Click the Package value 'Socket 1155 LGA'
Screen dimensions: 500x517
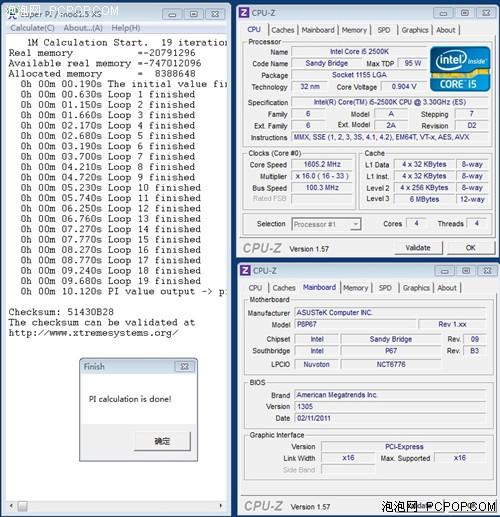point(359,75)
